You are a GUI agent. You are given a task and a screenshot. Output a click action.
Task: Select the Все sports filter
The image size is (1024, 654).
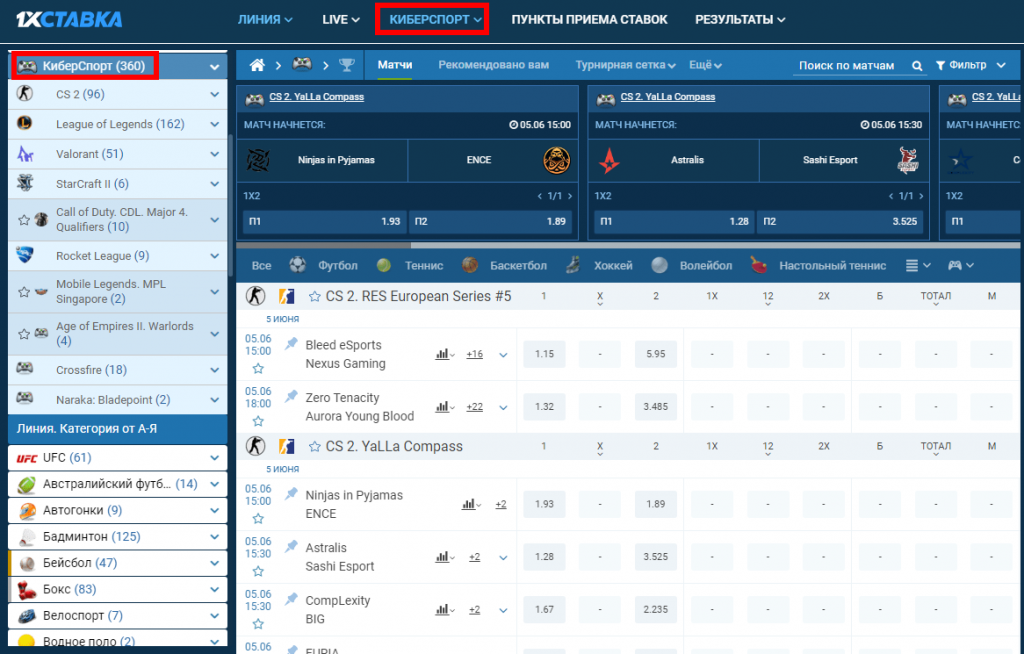coord(261,266)
